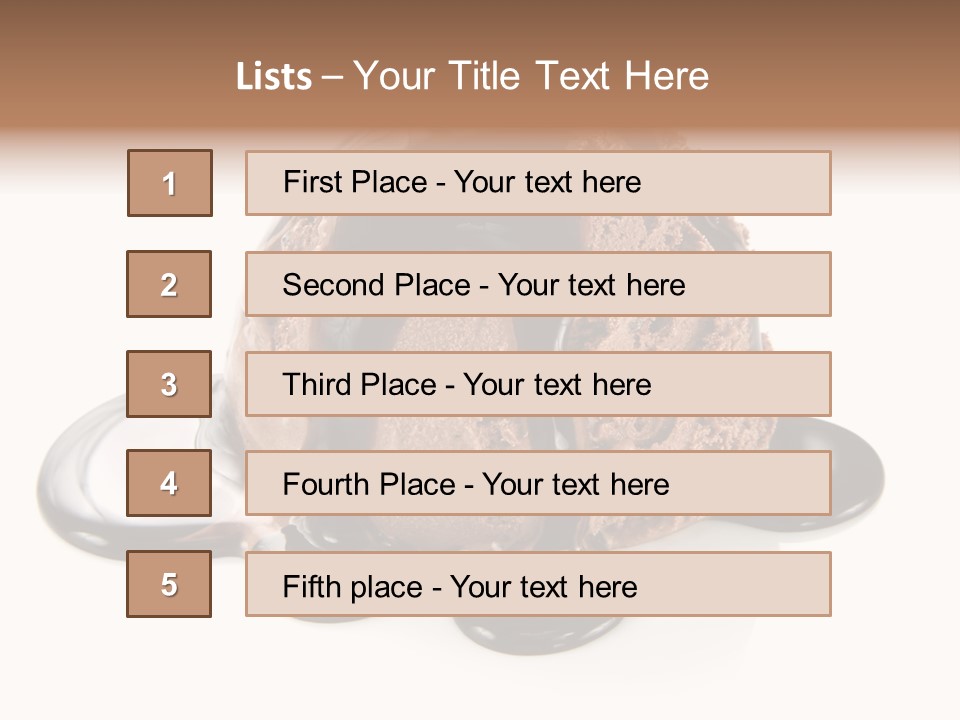This screenshot has width=960, height=720.
Task: Click the number 5 box
Action: [170, 584]
